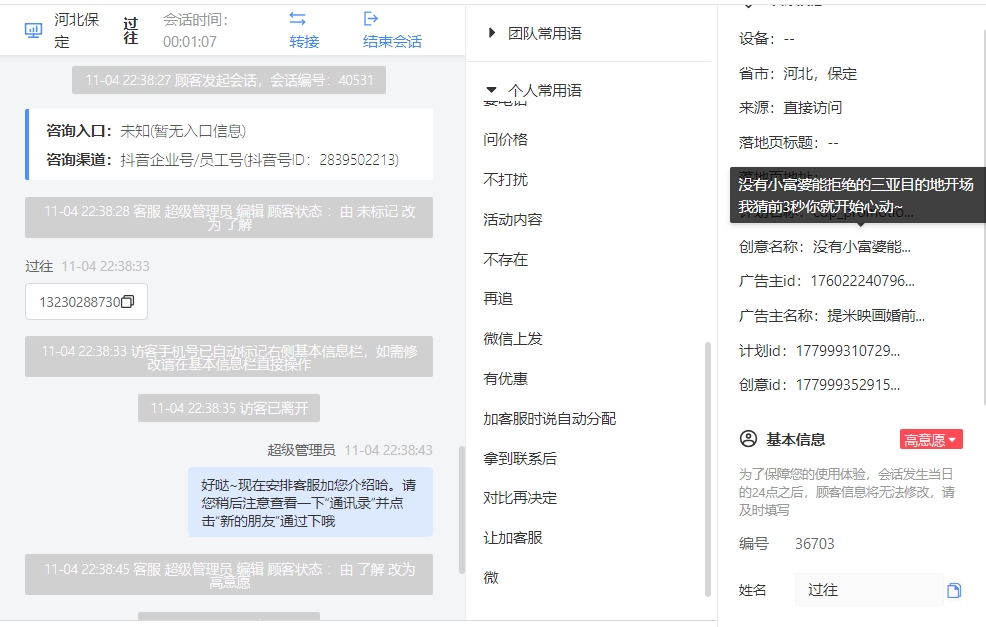Select the 活动内容 quick phrase
986x627 pixels.
click(512, 219)
